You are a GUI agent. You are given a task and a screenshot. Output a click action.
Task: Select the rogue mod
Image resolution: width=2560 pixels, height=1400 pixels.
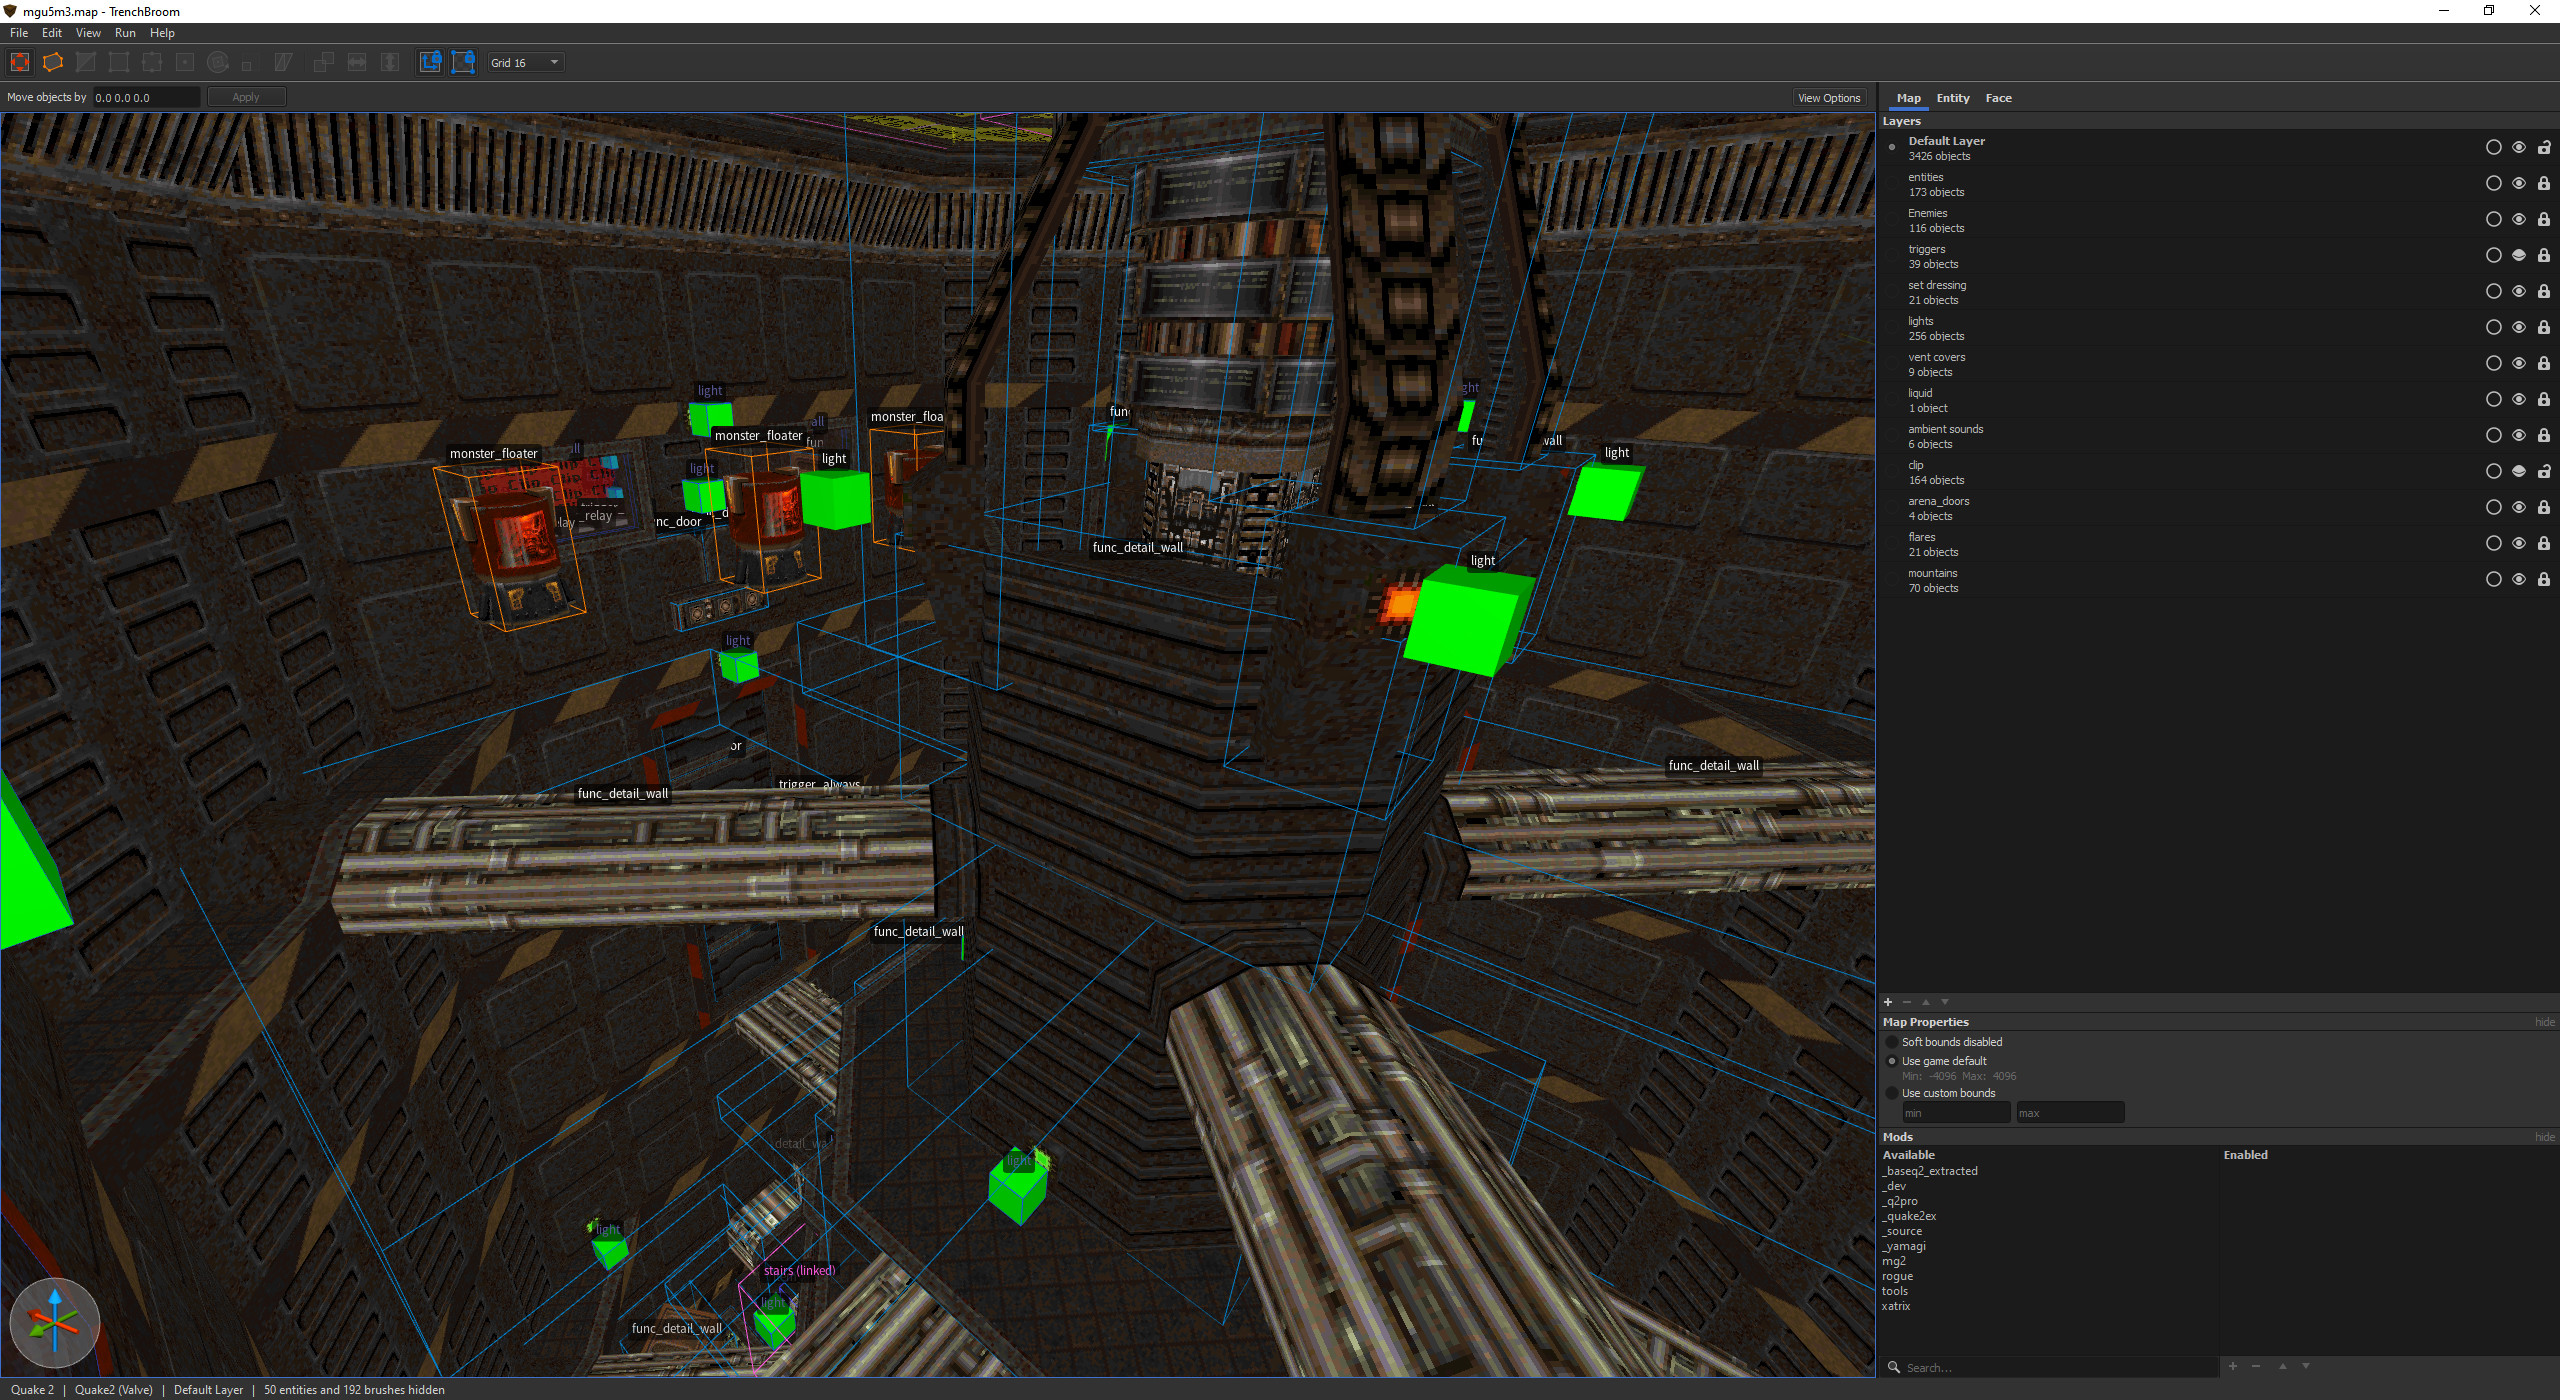point(1898,1276)
